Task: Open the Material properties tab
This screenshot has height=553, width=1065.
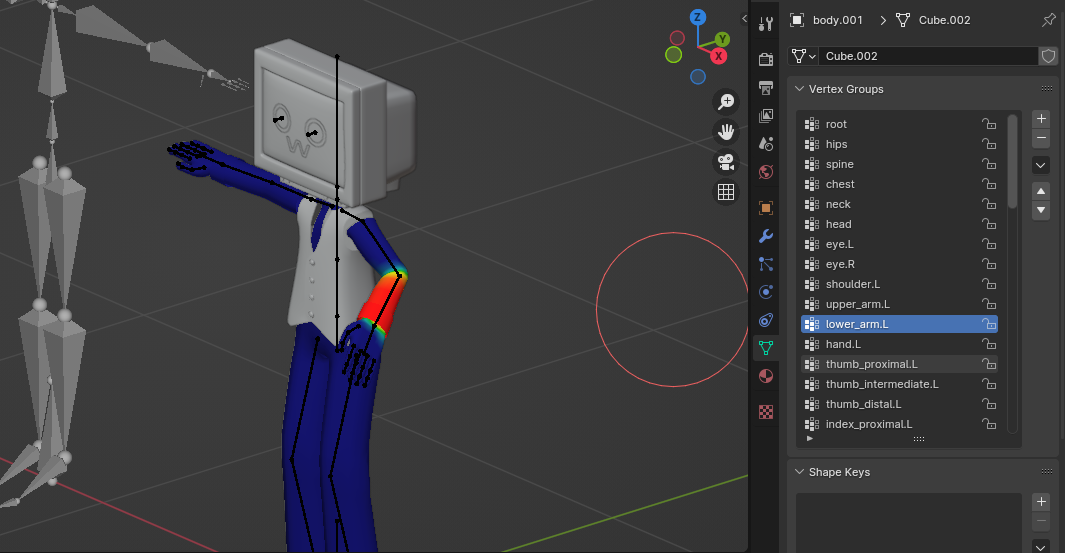Action: click(x=765, y=376)
